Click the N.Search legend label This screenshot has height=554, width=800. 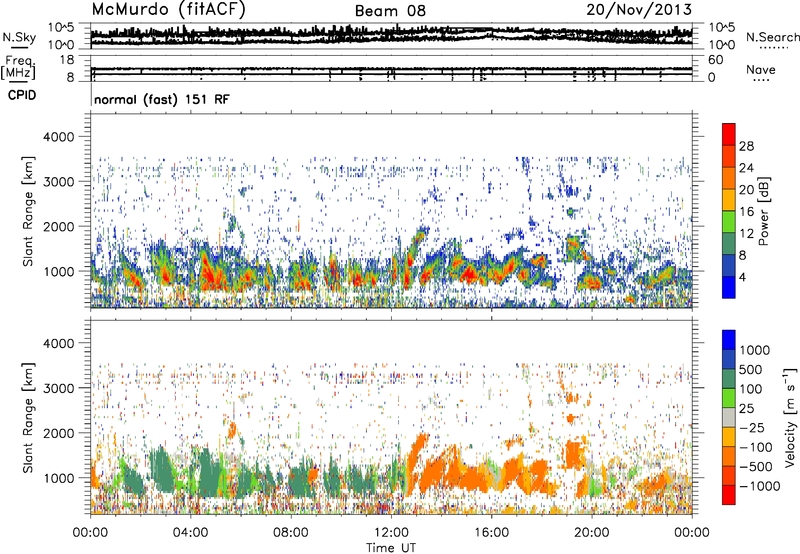click(x=772, y=37)
